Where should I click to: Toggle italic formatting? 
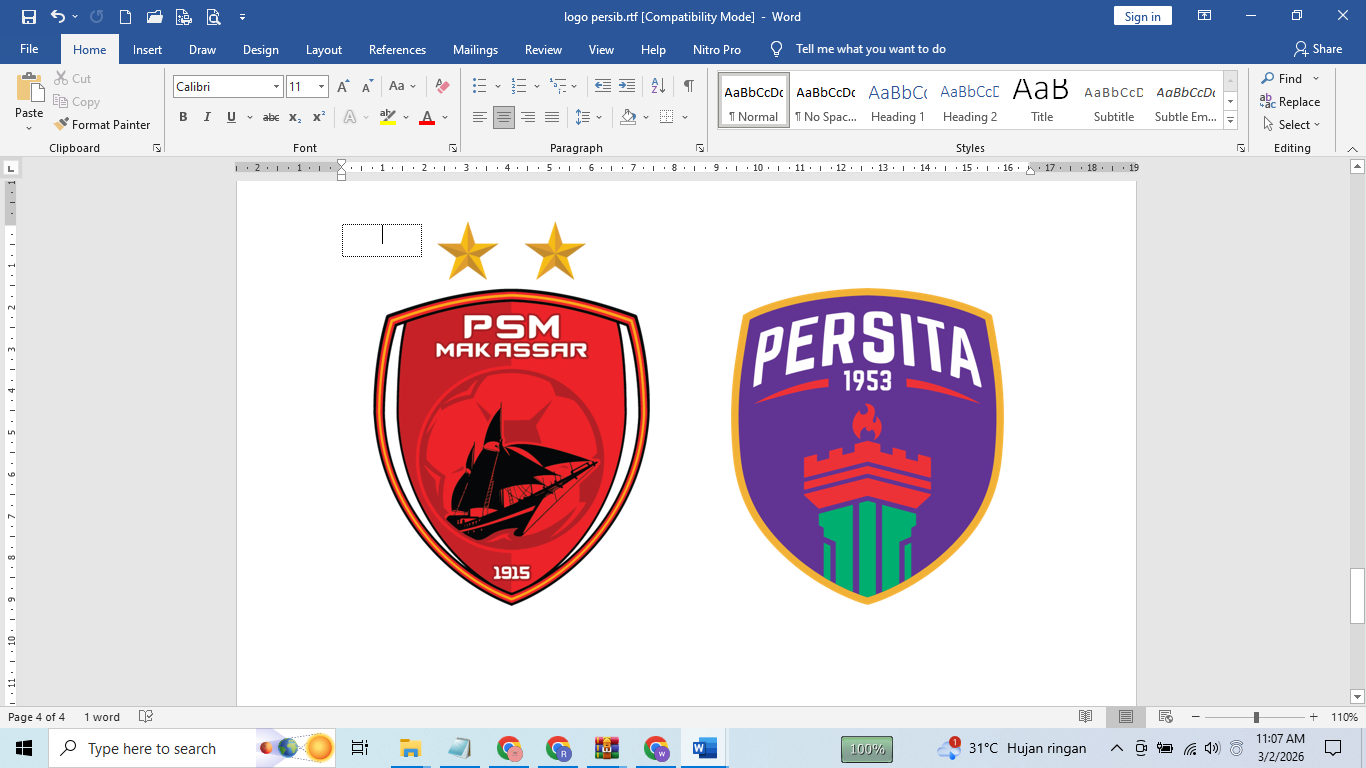(x=206, y=116)
